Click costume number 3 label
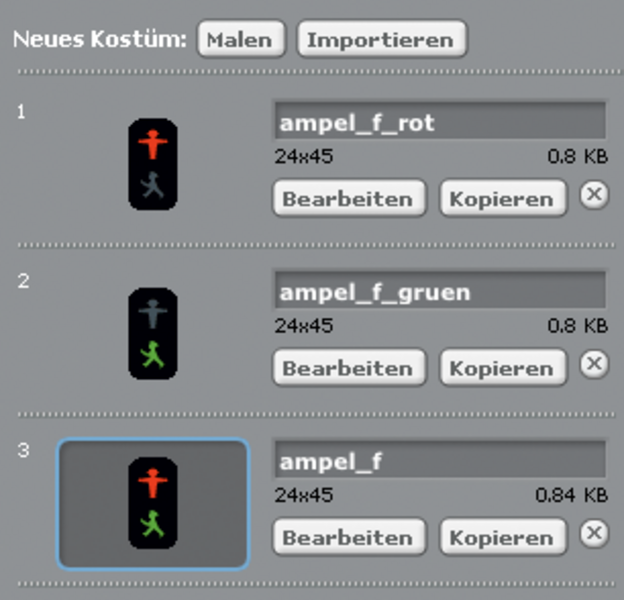This screenshot has height=600, width=624. coord(23,449)
